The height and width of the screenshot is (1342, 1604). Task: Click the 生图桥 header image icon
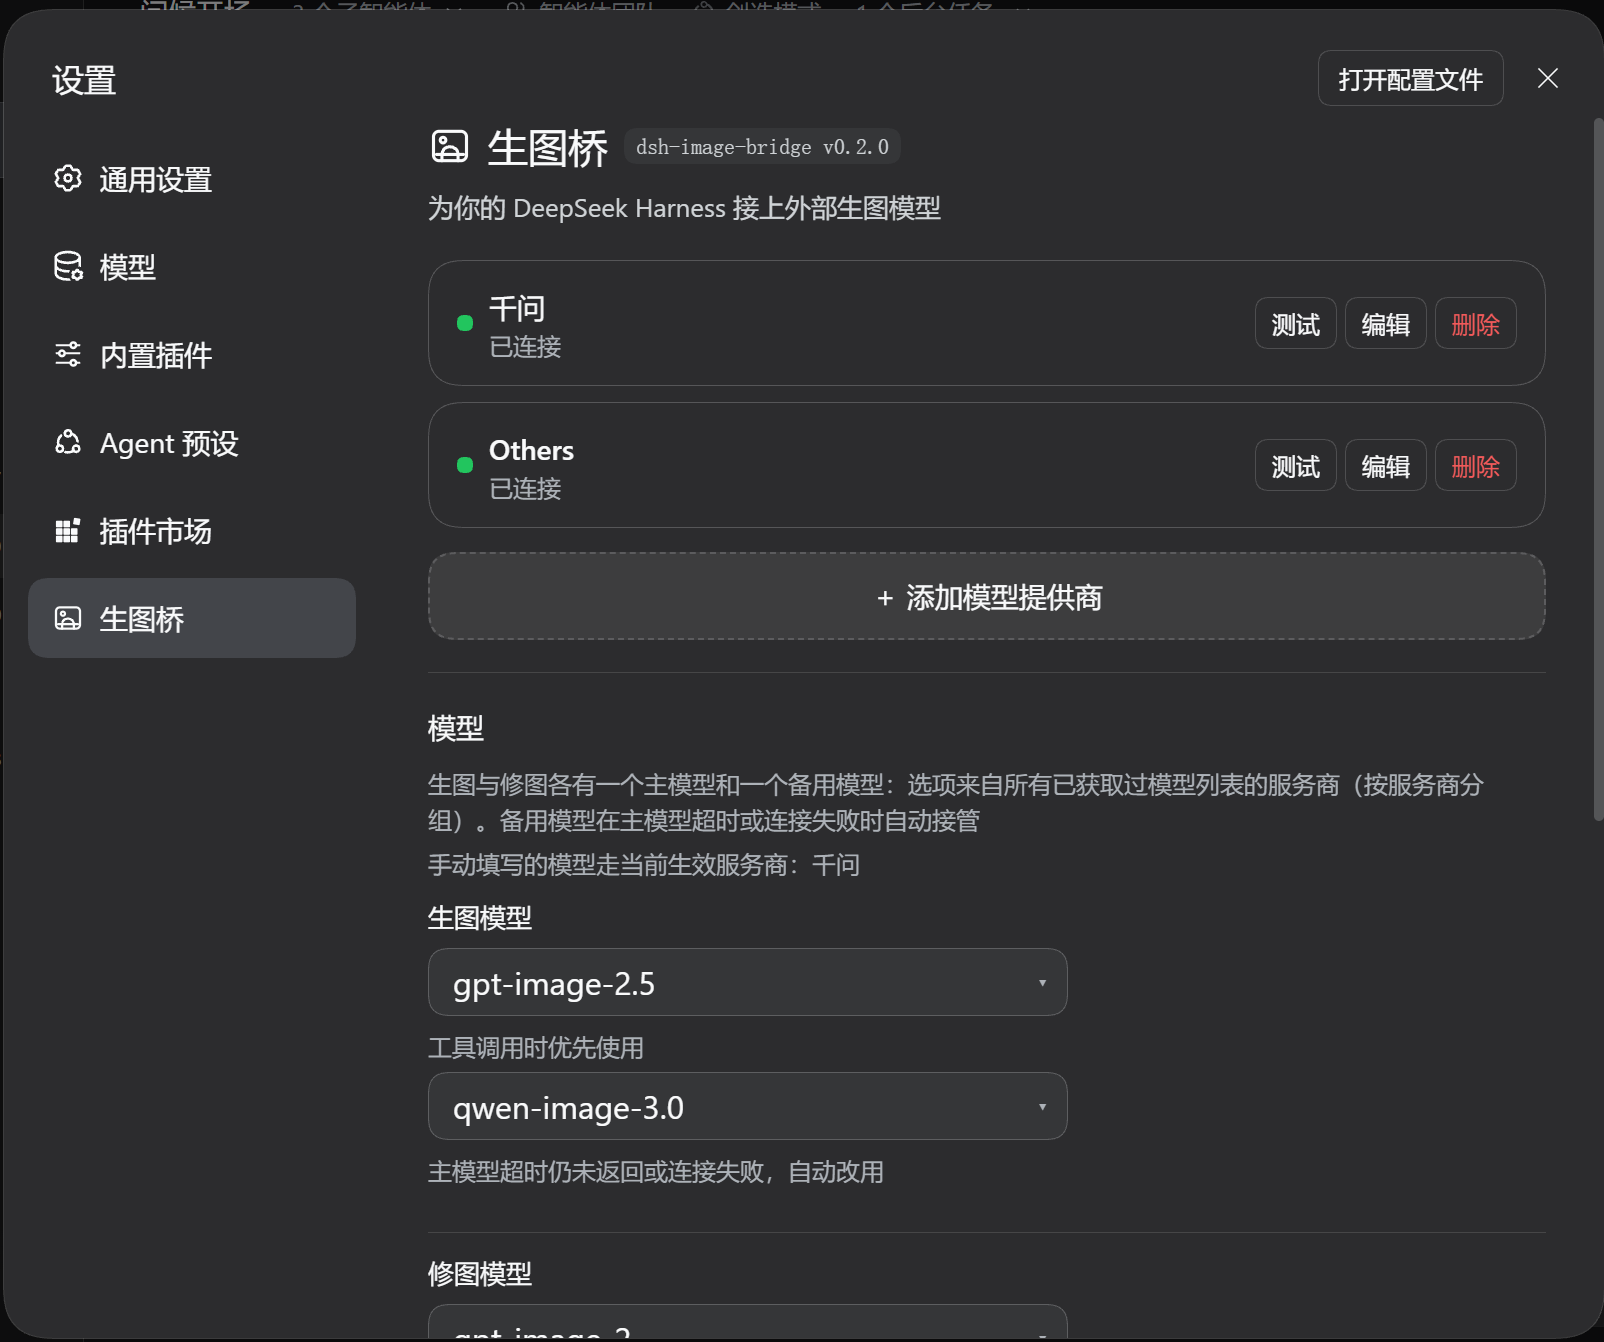pos(450,147)
